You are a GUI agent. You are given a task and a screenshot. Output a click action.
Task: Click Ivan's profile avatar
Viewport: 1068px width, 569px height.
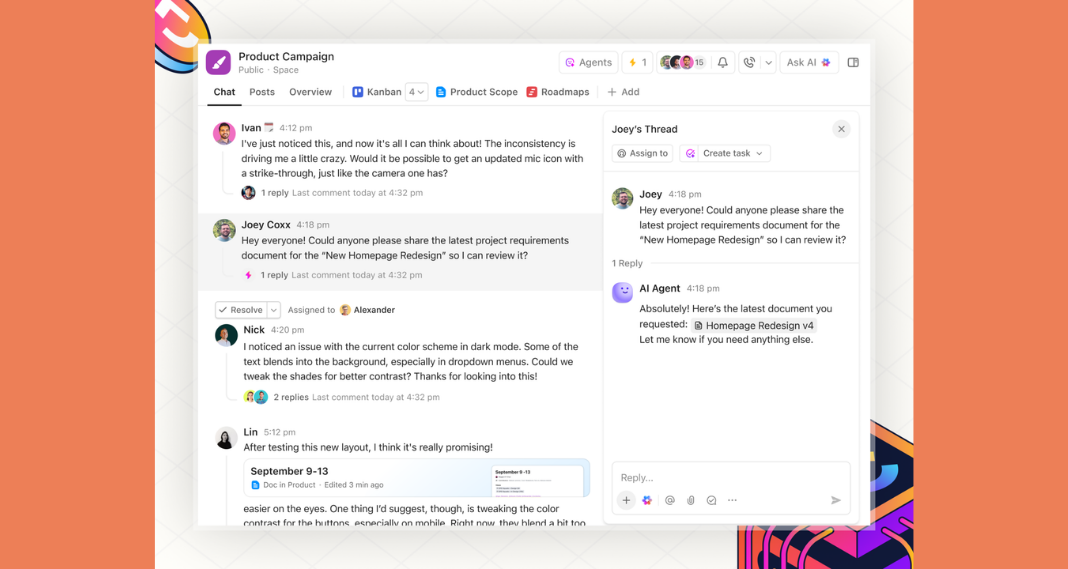pyautogui.click(x=224, y=133)
